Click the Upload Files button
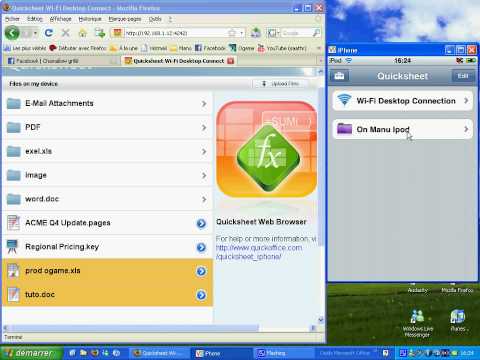 [x=280, y=84]
